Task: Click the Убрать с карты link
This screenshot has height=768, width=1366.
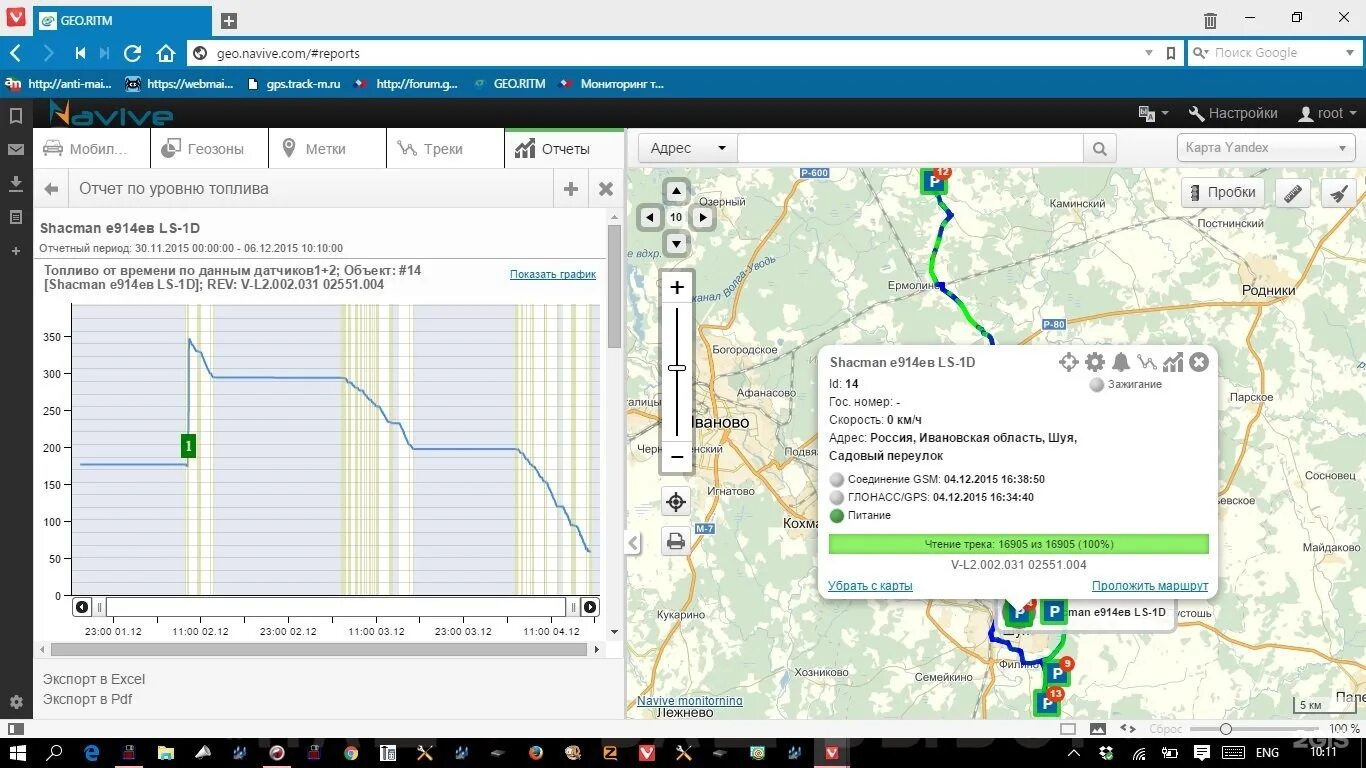Action: click(x=870, y=586)
